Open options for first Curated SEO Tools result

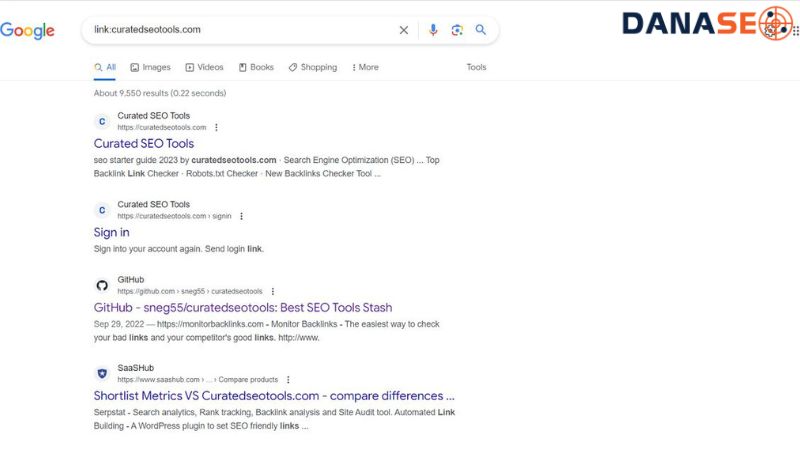[216, 128]
